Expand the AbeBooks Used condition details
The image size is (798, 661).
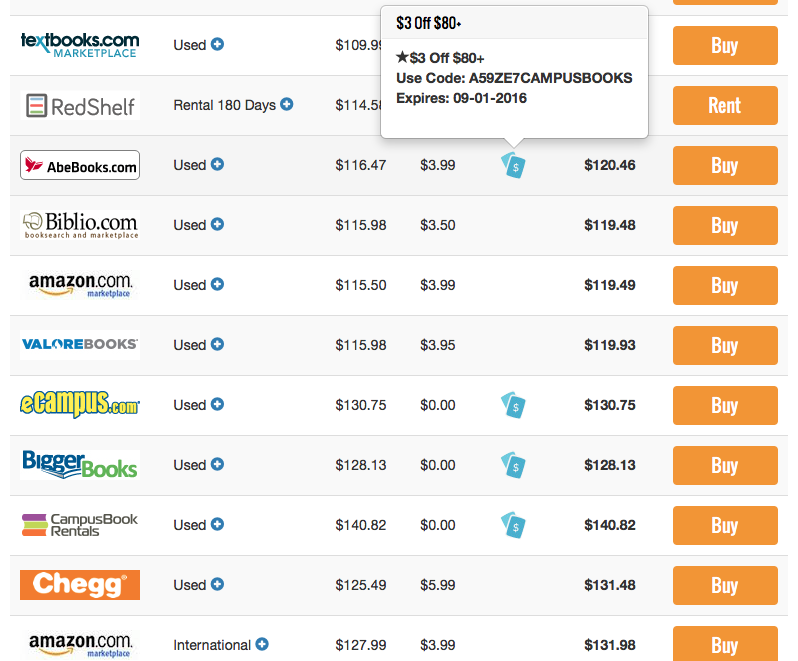(217, 165)
